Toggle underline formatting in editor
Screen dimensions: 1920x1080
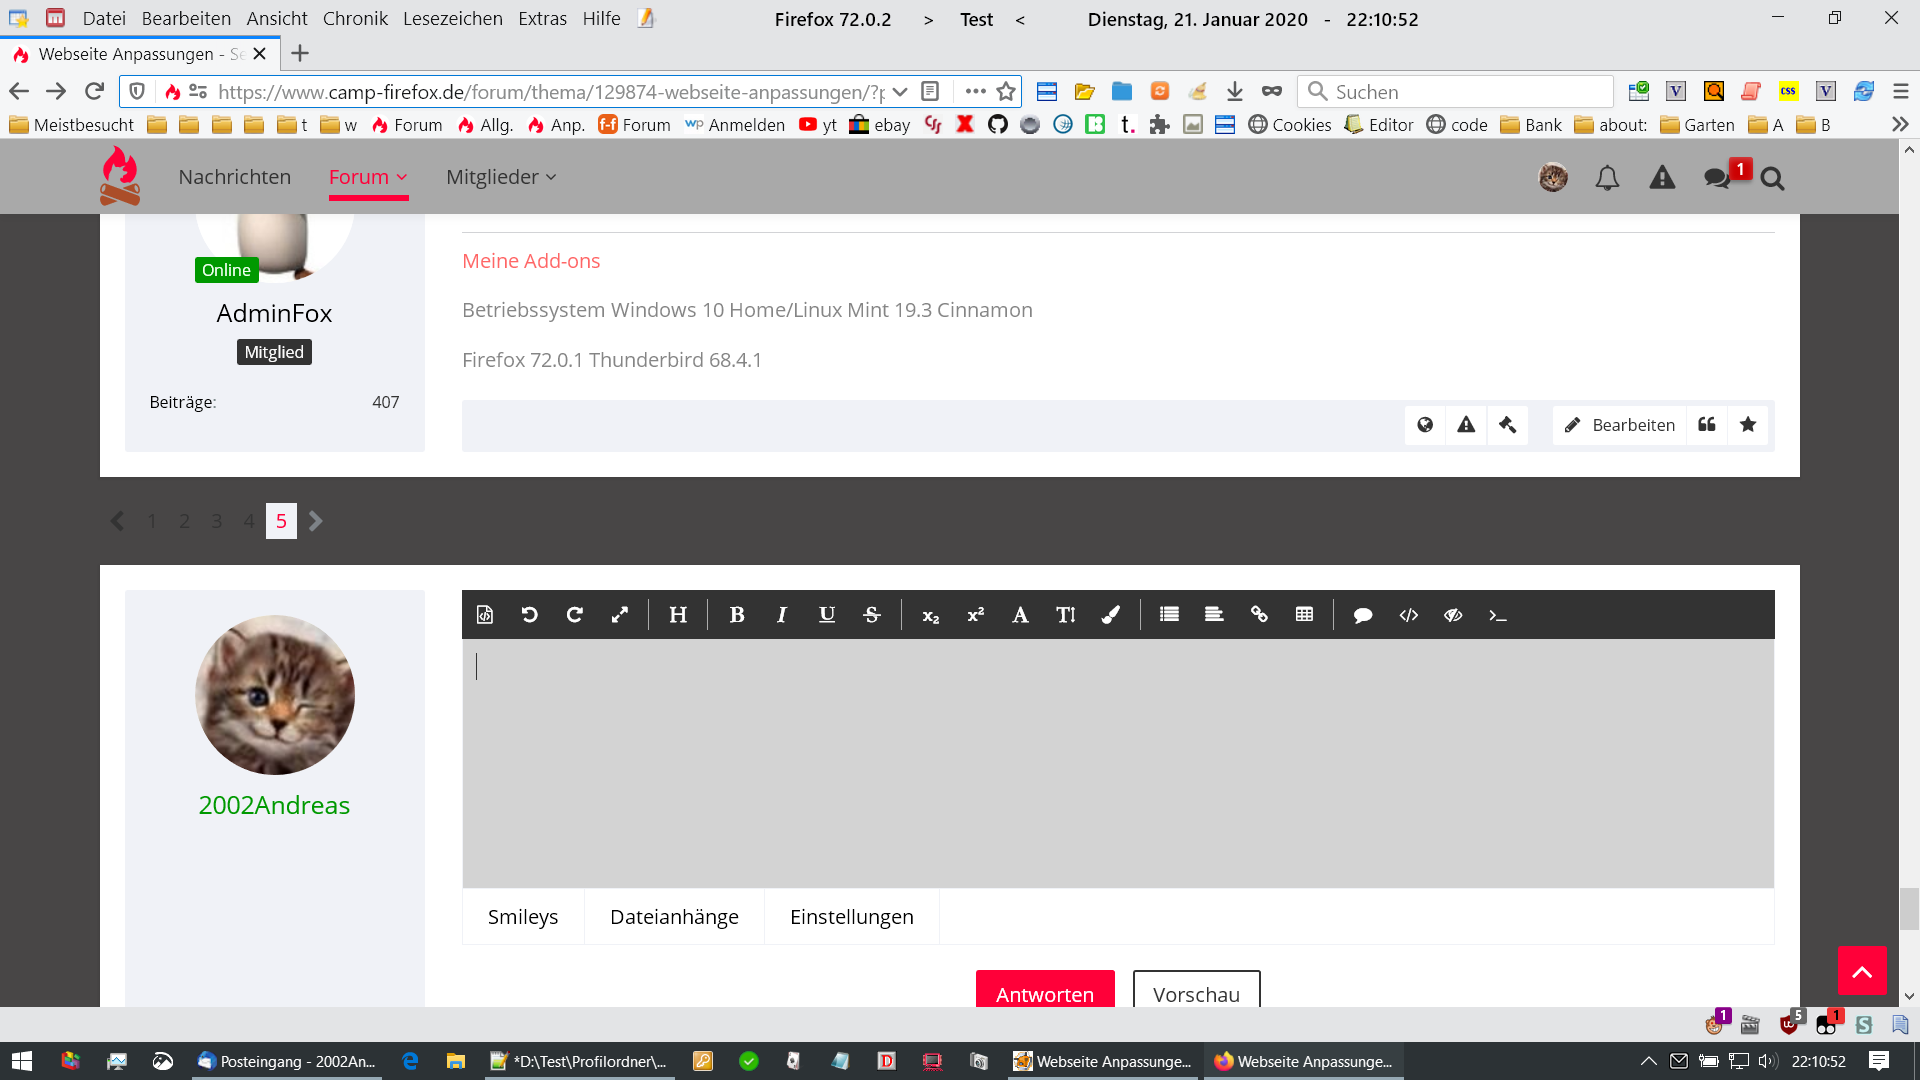point(826,615)
